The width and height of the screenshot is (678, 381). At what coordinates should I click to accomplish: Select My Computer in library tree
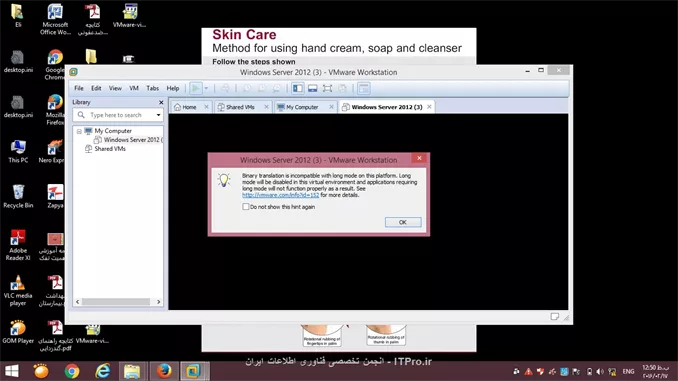[x=113, y=131]
